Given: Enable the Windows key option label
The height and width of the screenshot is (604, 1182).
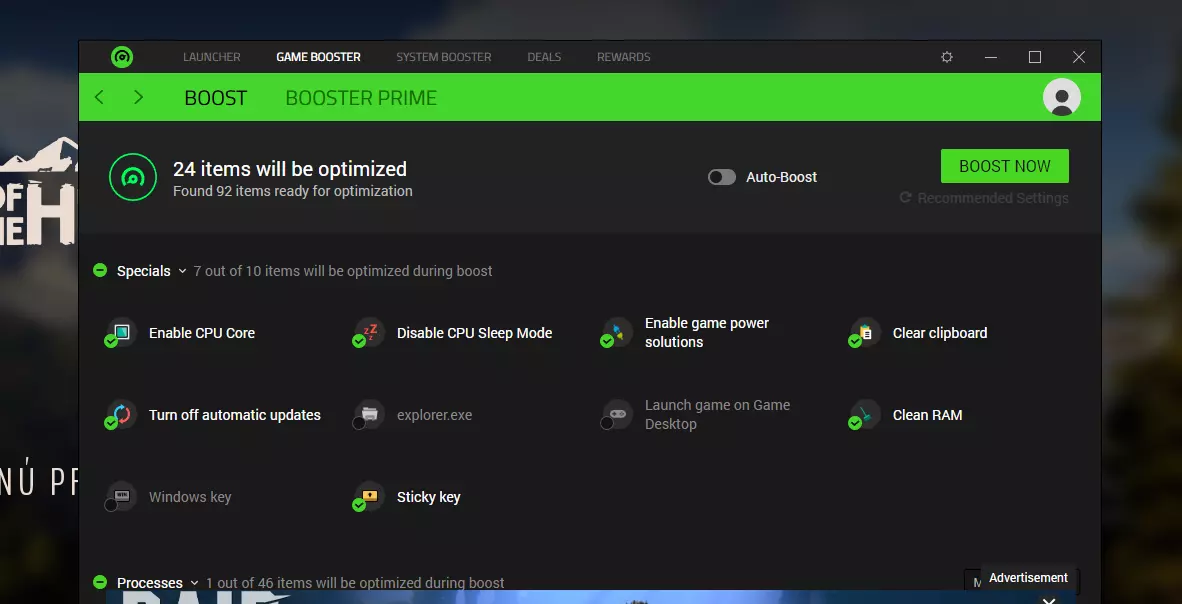Looking at the screenshot, I should pyautogui.click(x=190, y=497).
